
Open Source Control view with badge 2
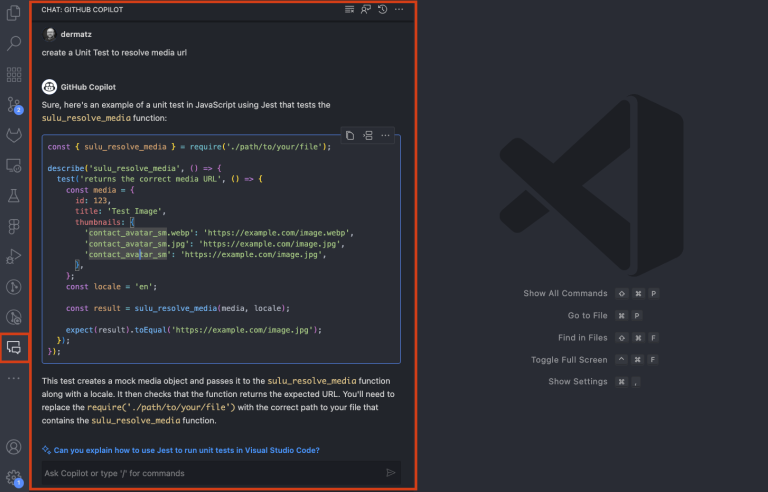14,104
